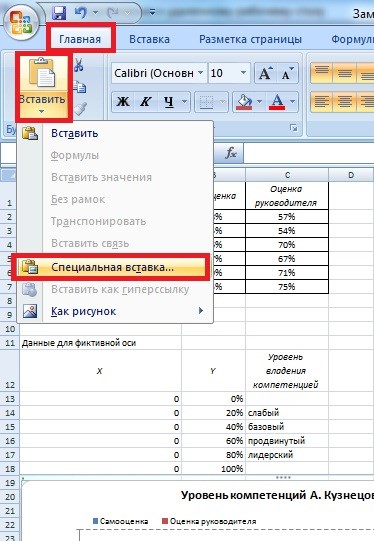This screenshot has height=541, width=374.
Task: Apply fill color bucket
Action: [244, 102]
